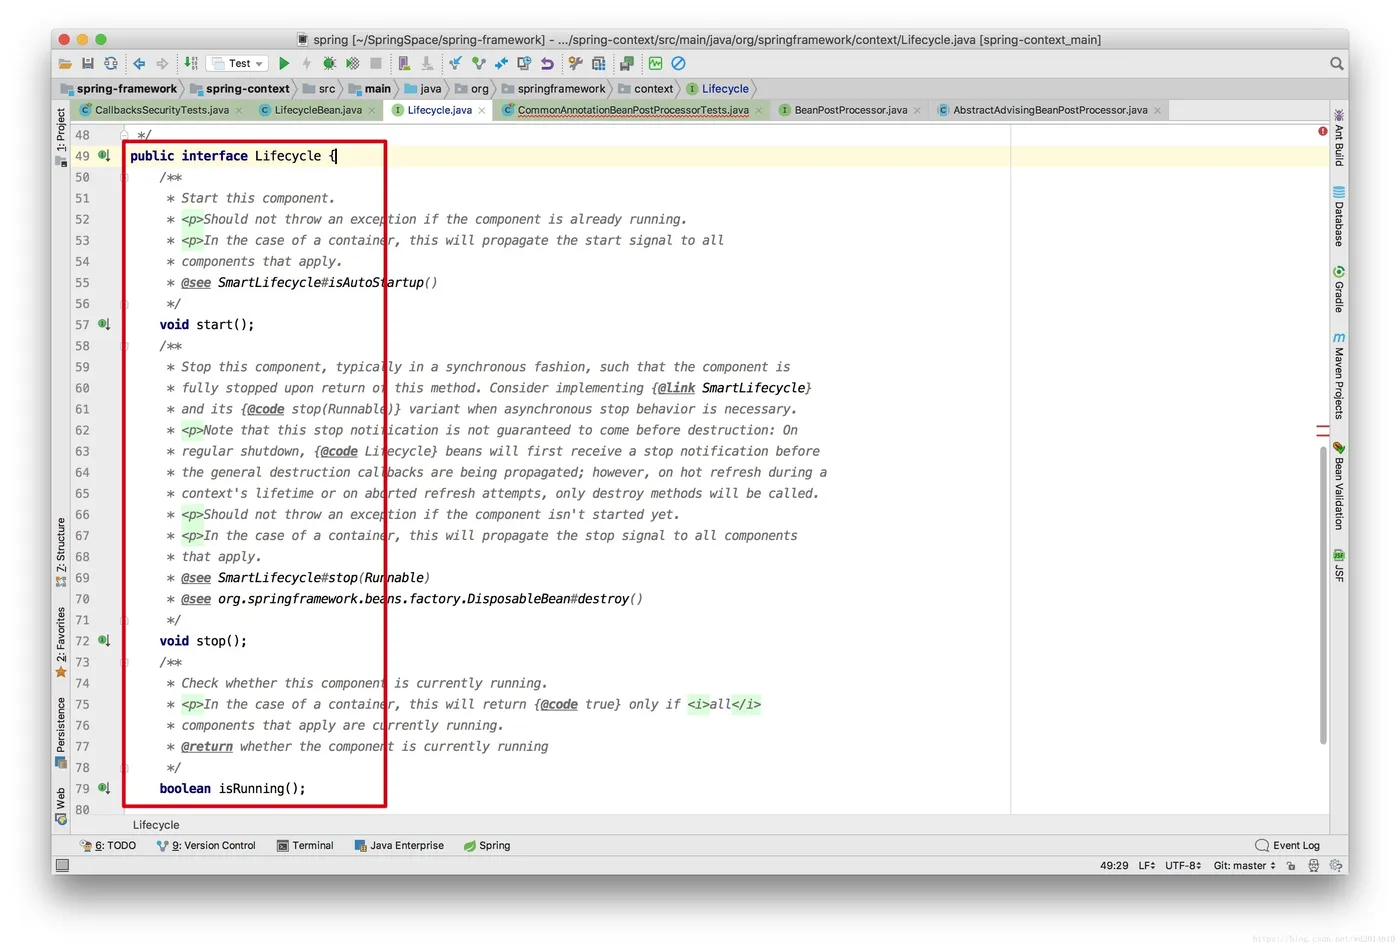Run with Coverage icon

click(352, 63)
